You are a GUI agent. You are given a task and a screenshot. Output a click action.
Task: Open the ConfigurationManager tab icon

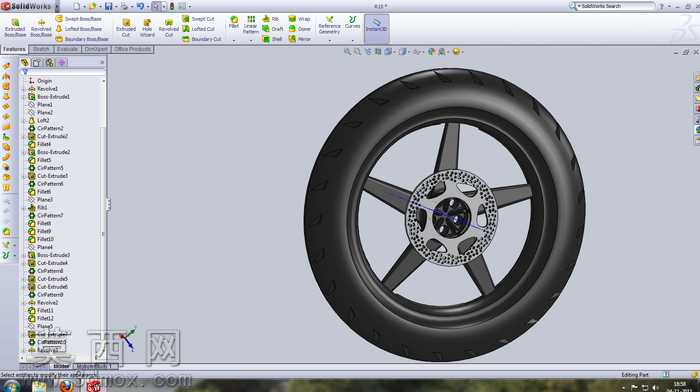pos(49,63)
